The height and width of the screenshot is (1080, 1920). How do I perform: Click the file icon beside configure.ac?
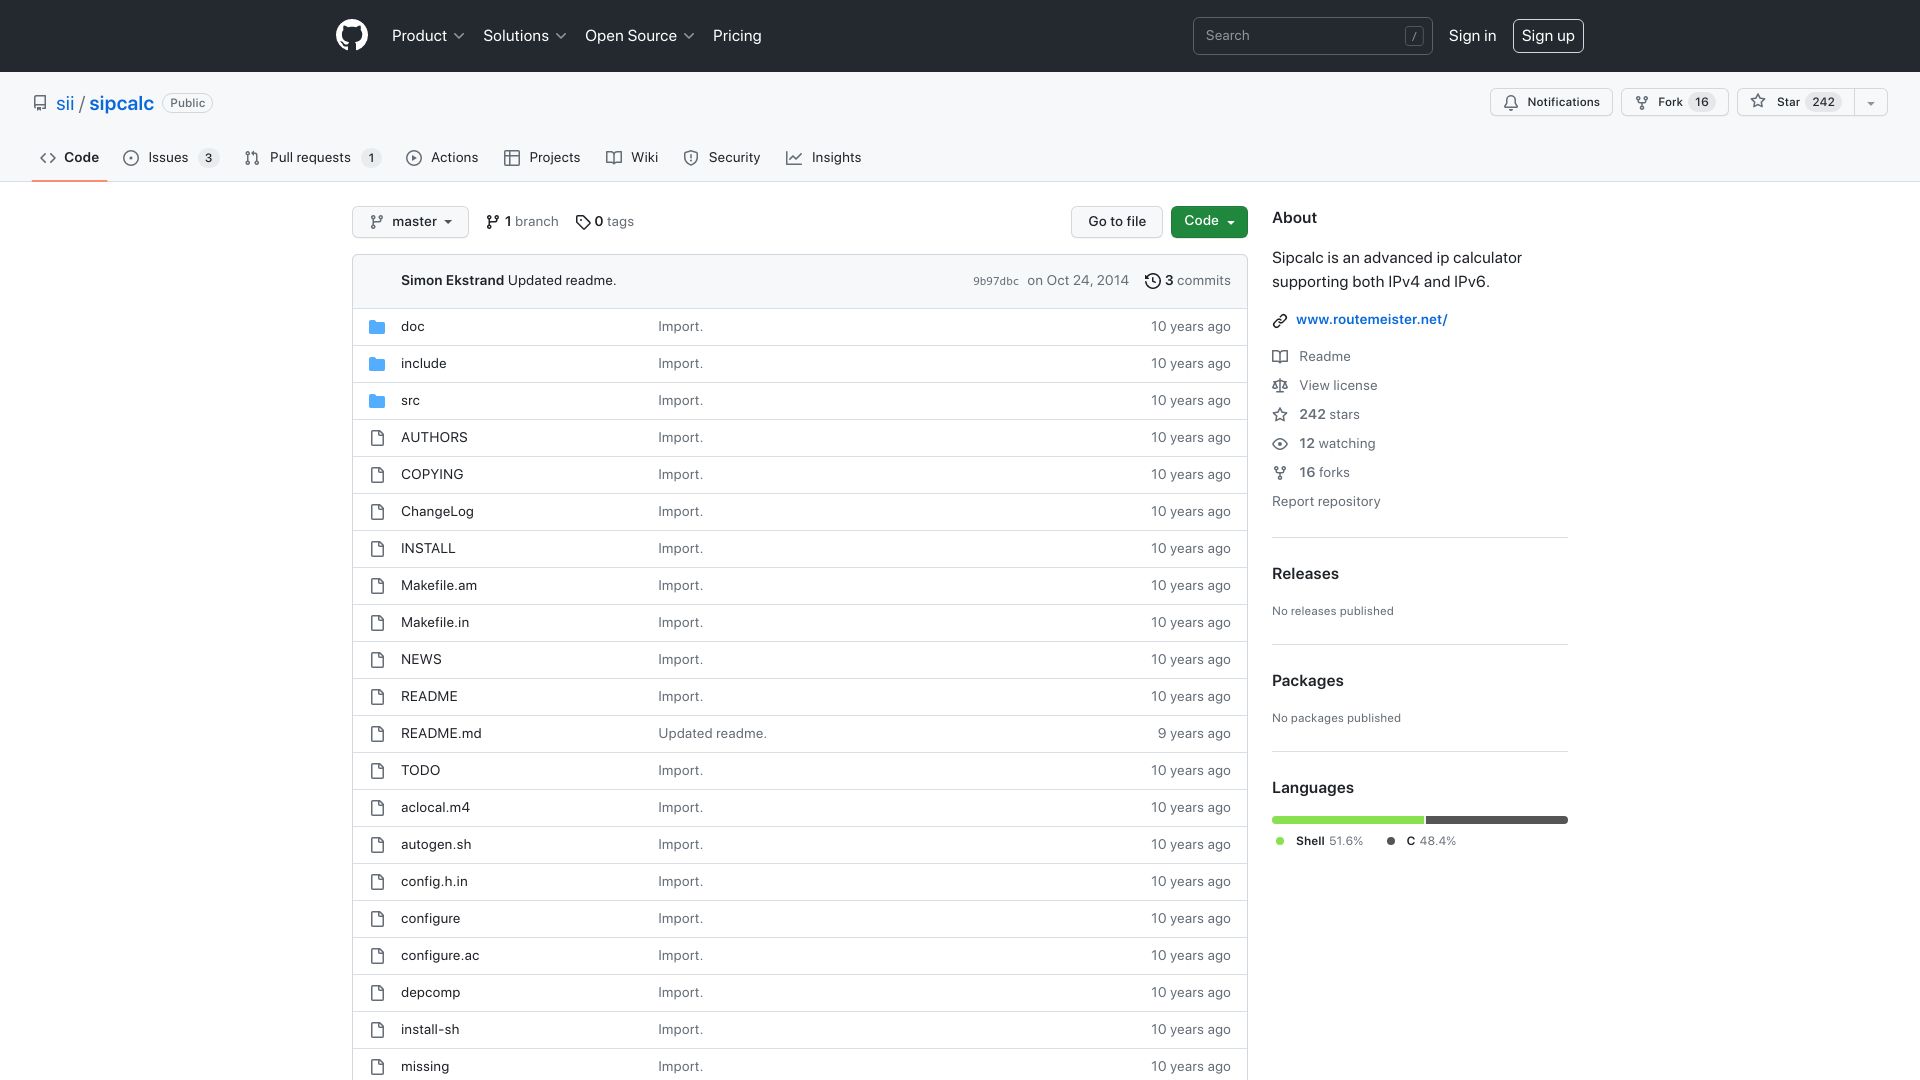[377, 956]
